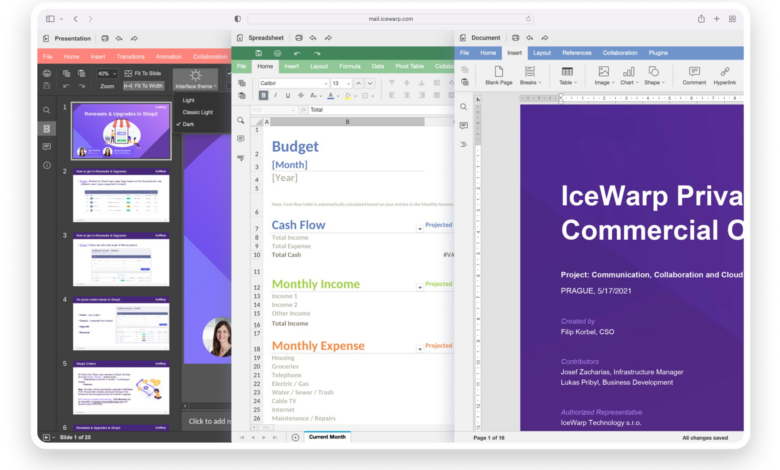Image resolution: width=780 pixels, height=470 pixels.
Task: Open cell borders dropdown in Spreadsheet
Action: pos(367,95)
